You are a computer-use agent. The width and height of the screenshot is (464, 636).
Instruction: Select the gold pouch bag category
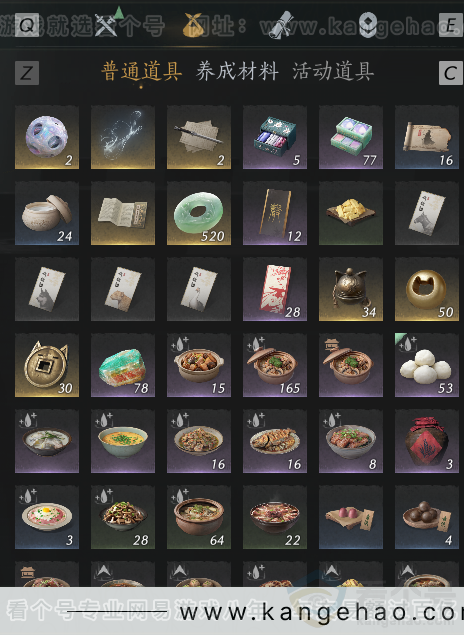(x=194, y=25)
